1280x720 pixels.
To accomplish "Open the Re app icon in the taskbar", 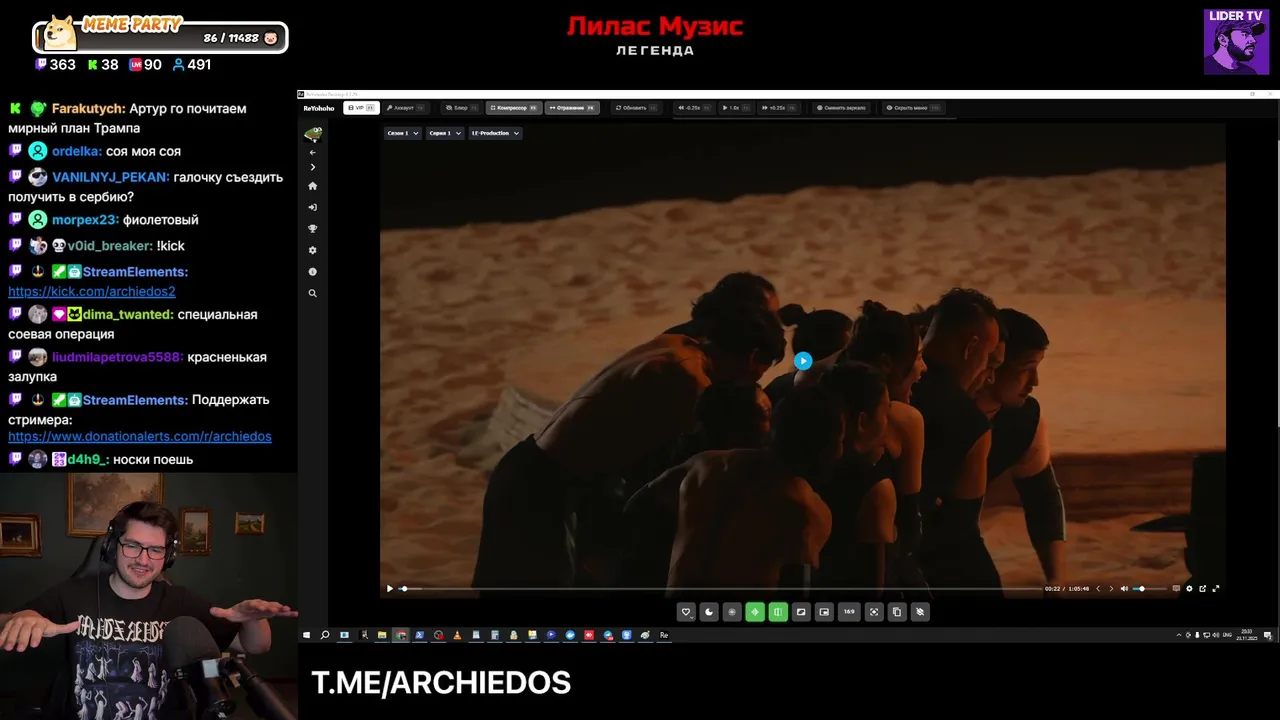I will click(664, 635).
